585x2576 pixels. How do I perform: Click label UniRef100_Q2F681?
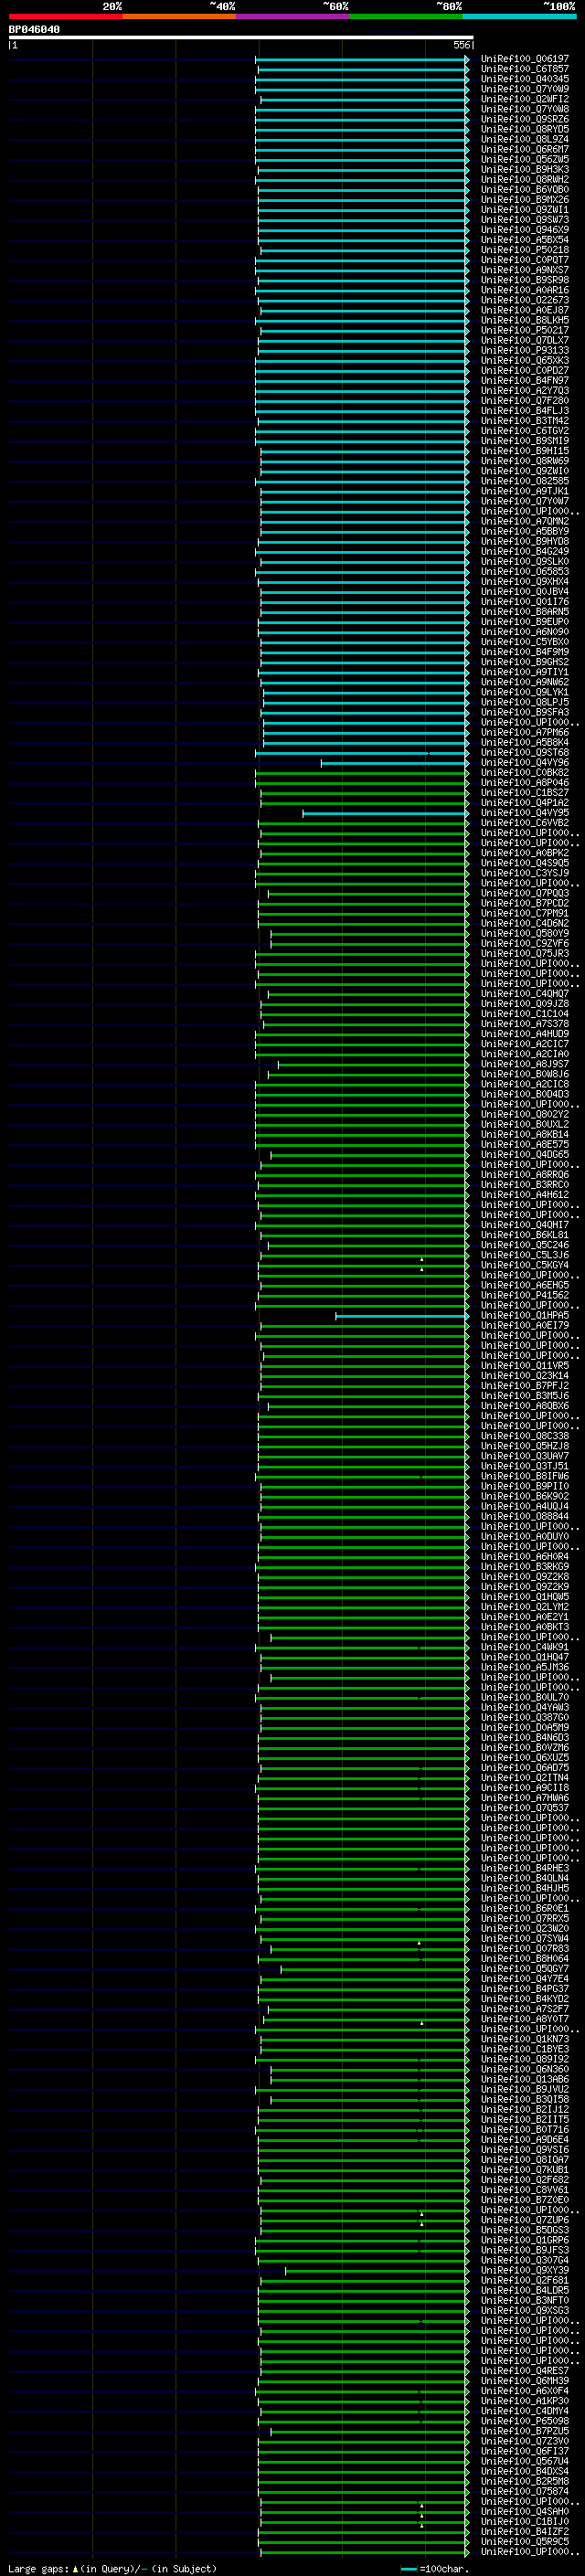[525, 2281]
